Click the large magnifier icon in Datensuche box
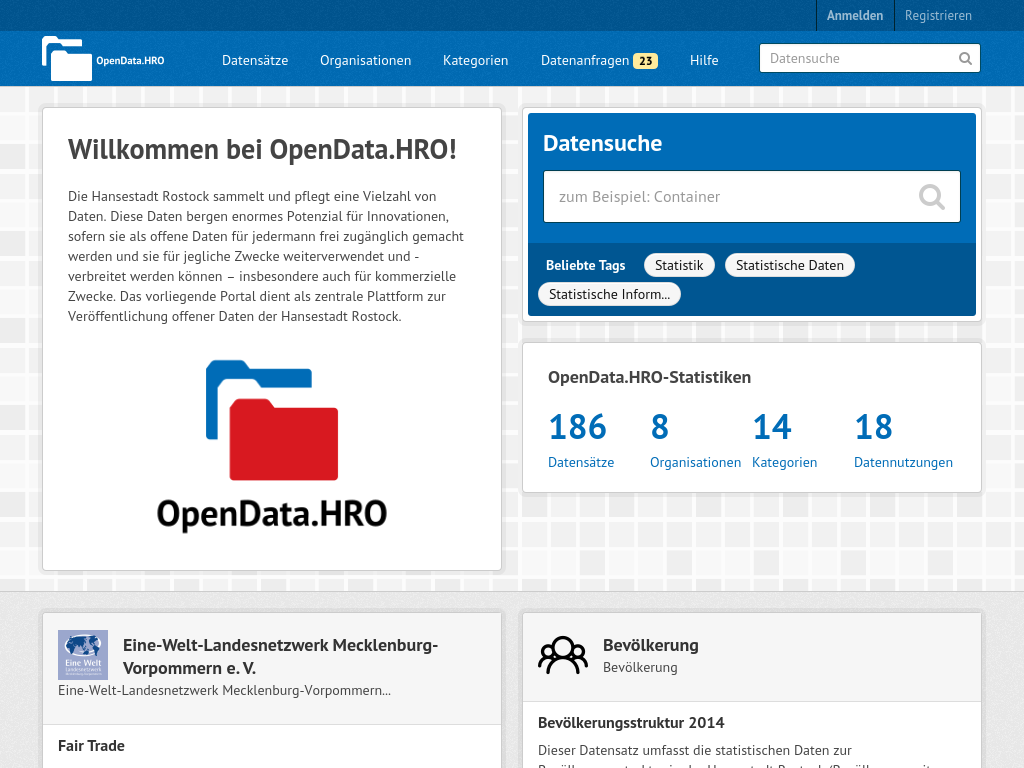Viewport: 1024px width, 768px height. tap(931, 197)
